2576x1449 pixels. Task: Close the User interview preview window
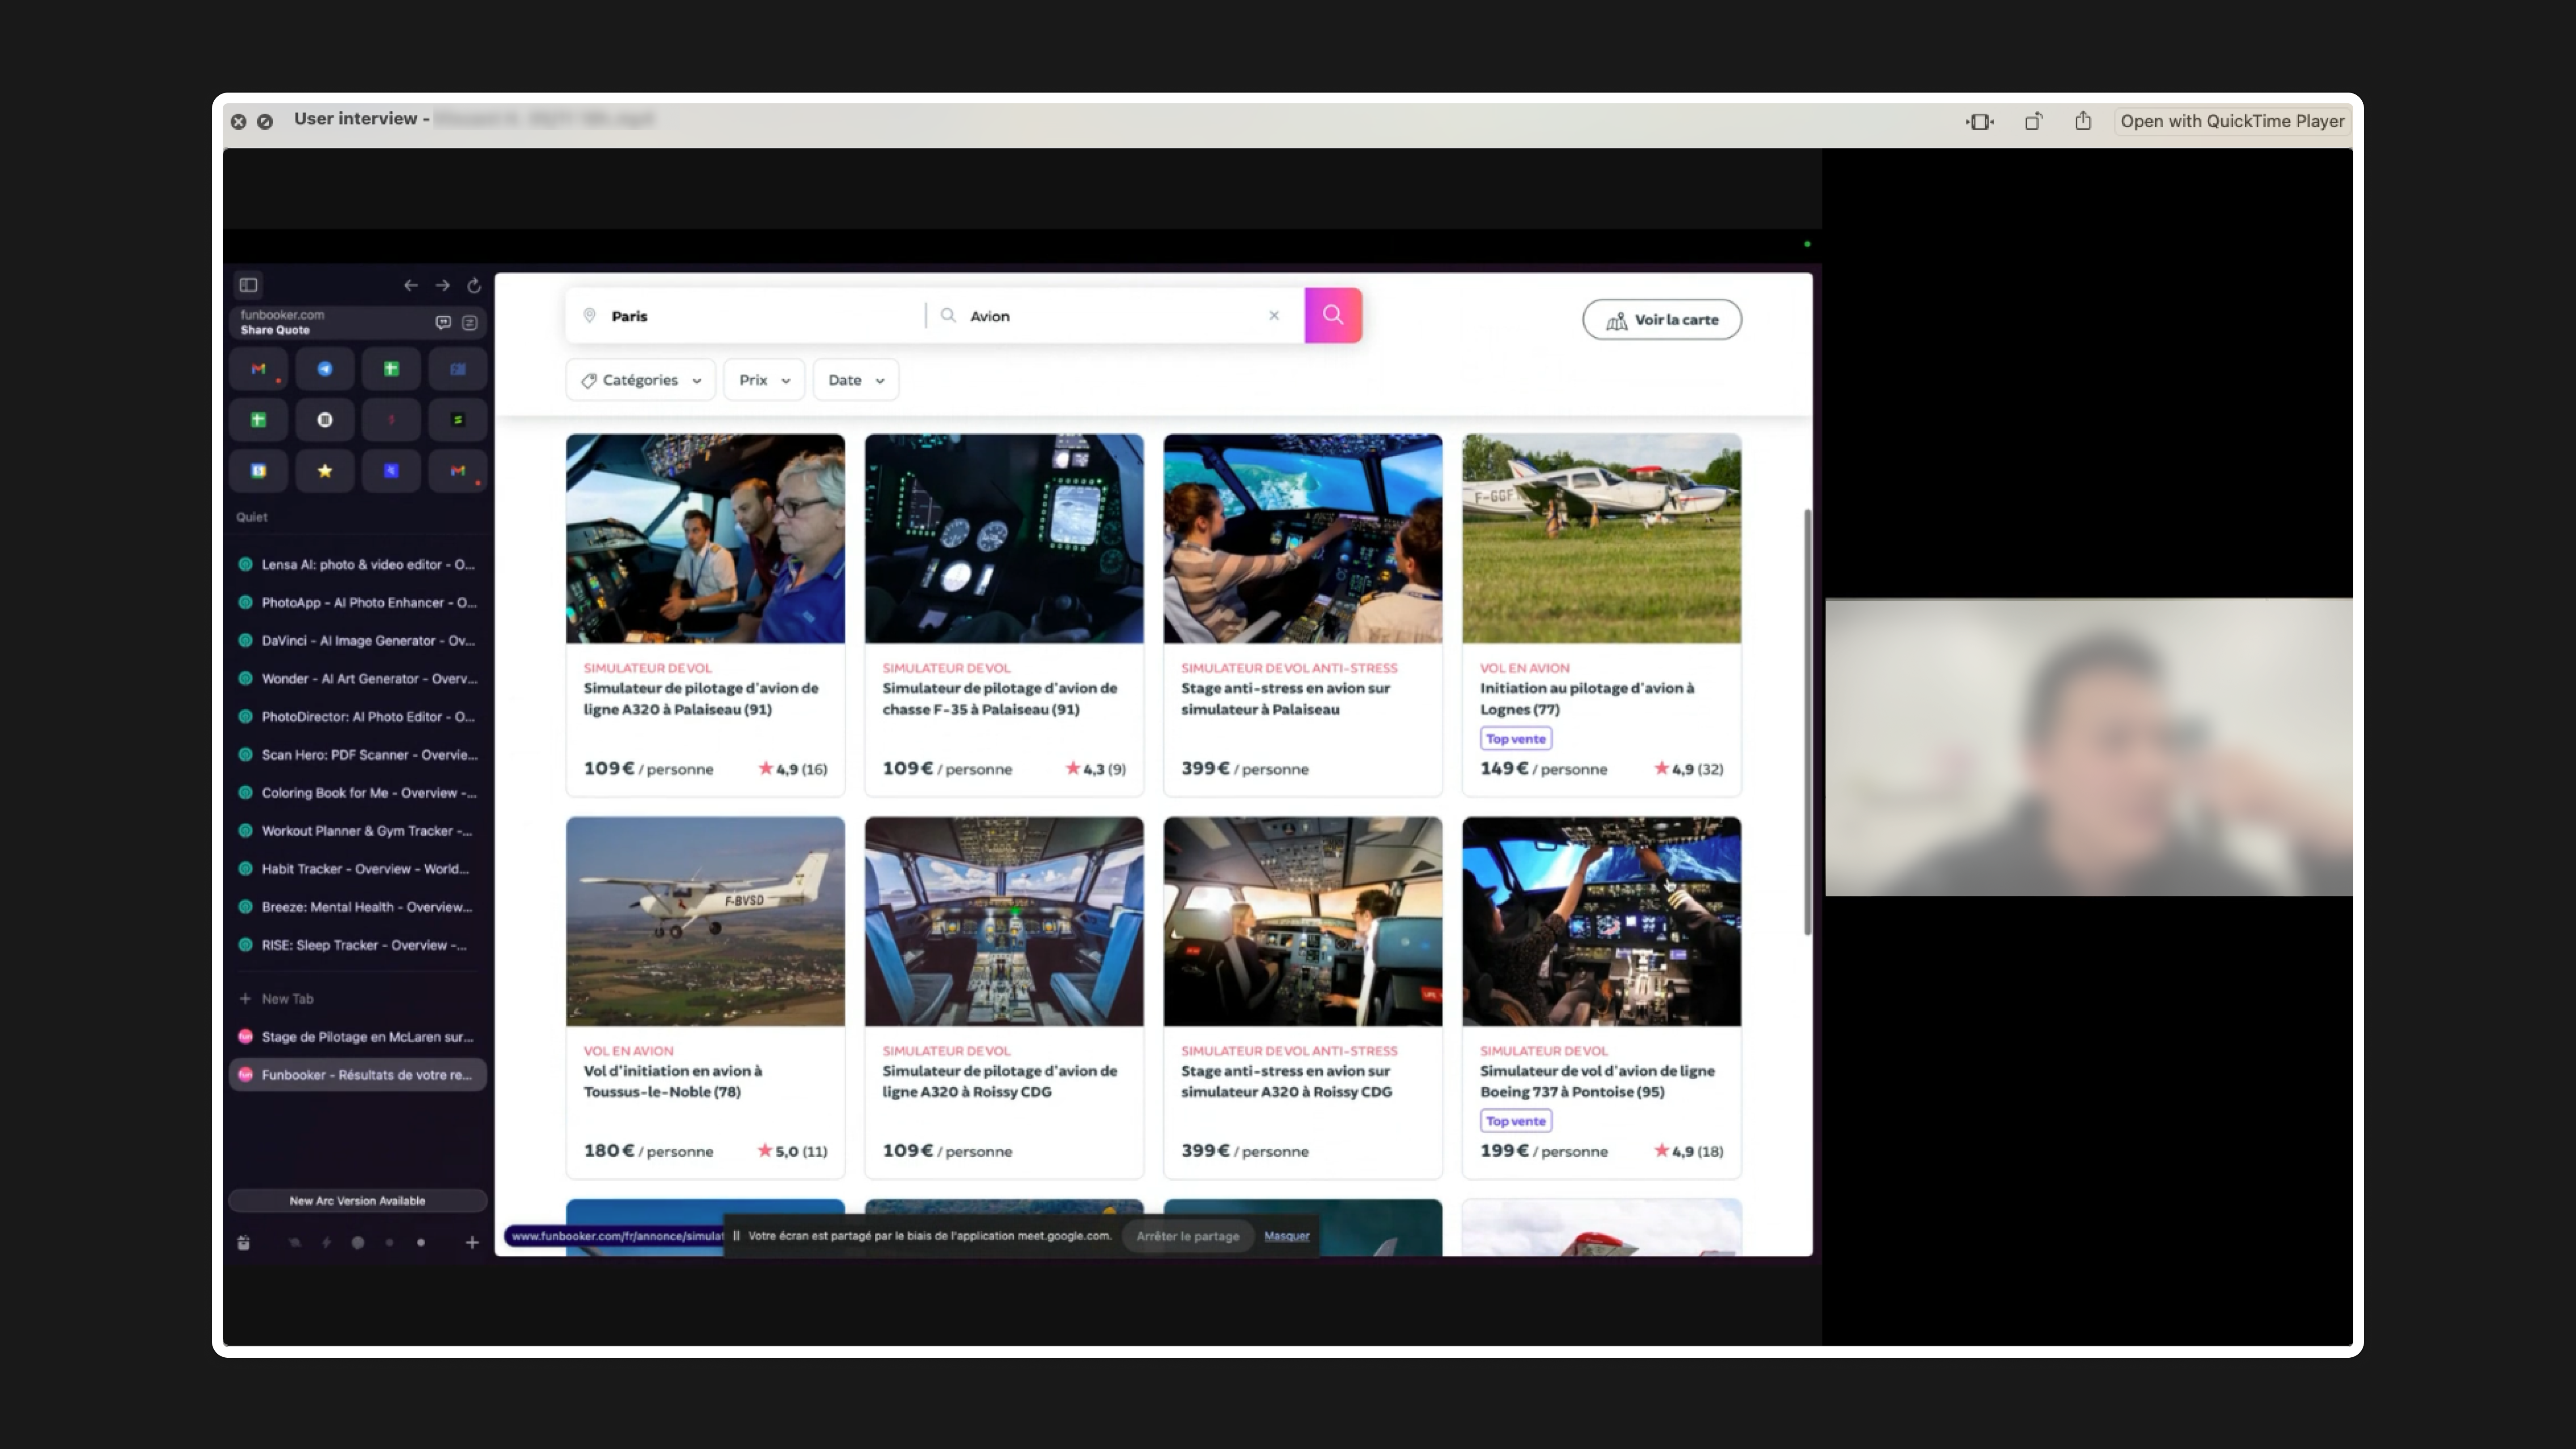[x=238, y=121]
